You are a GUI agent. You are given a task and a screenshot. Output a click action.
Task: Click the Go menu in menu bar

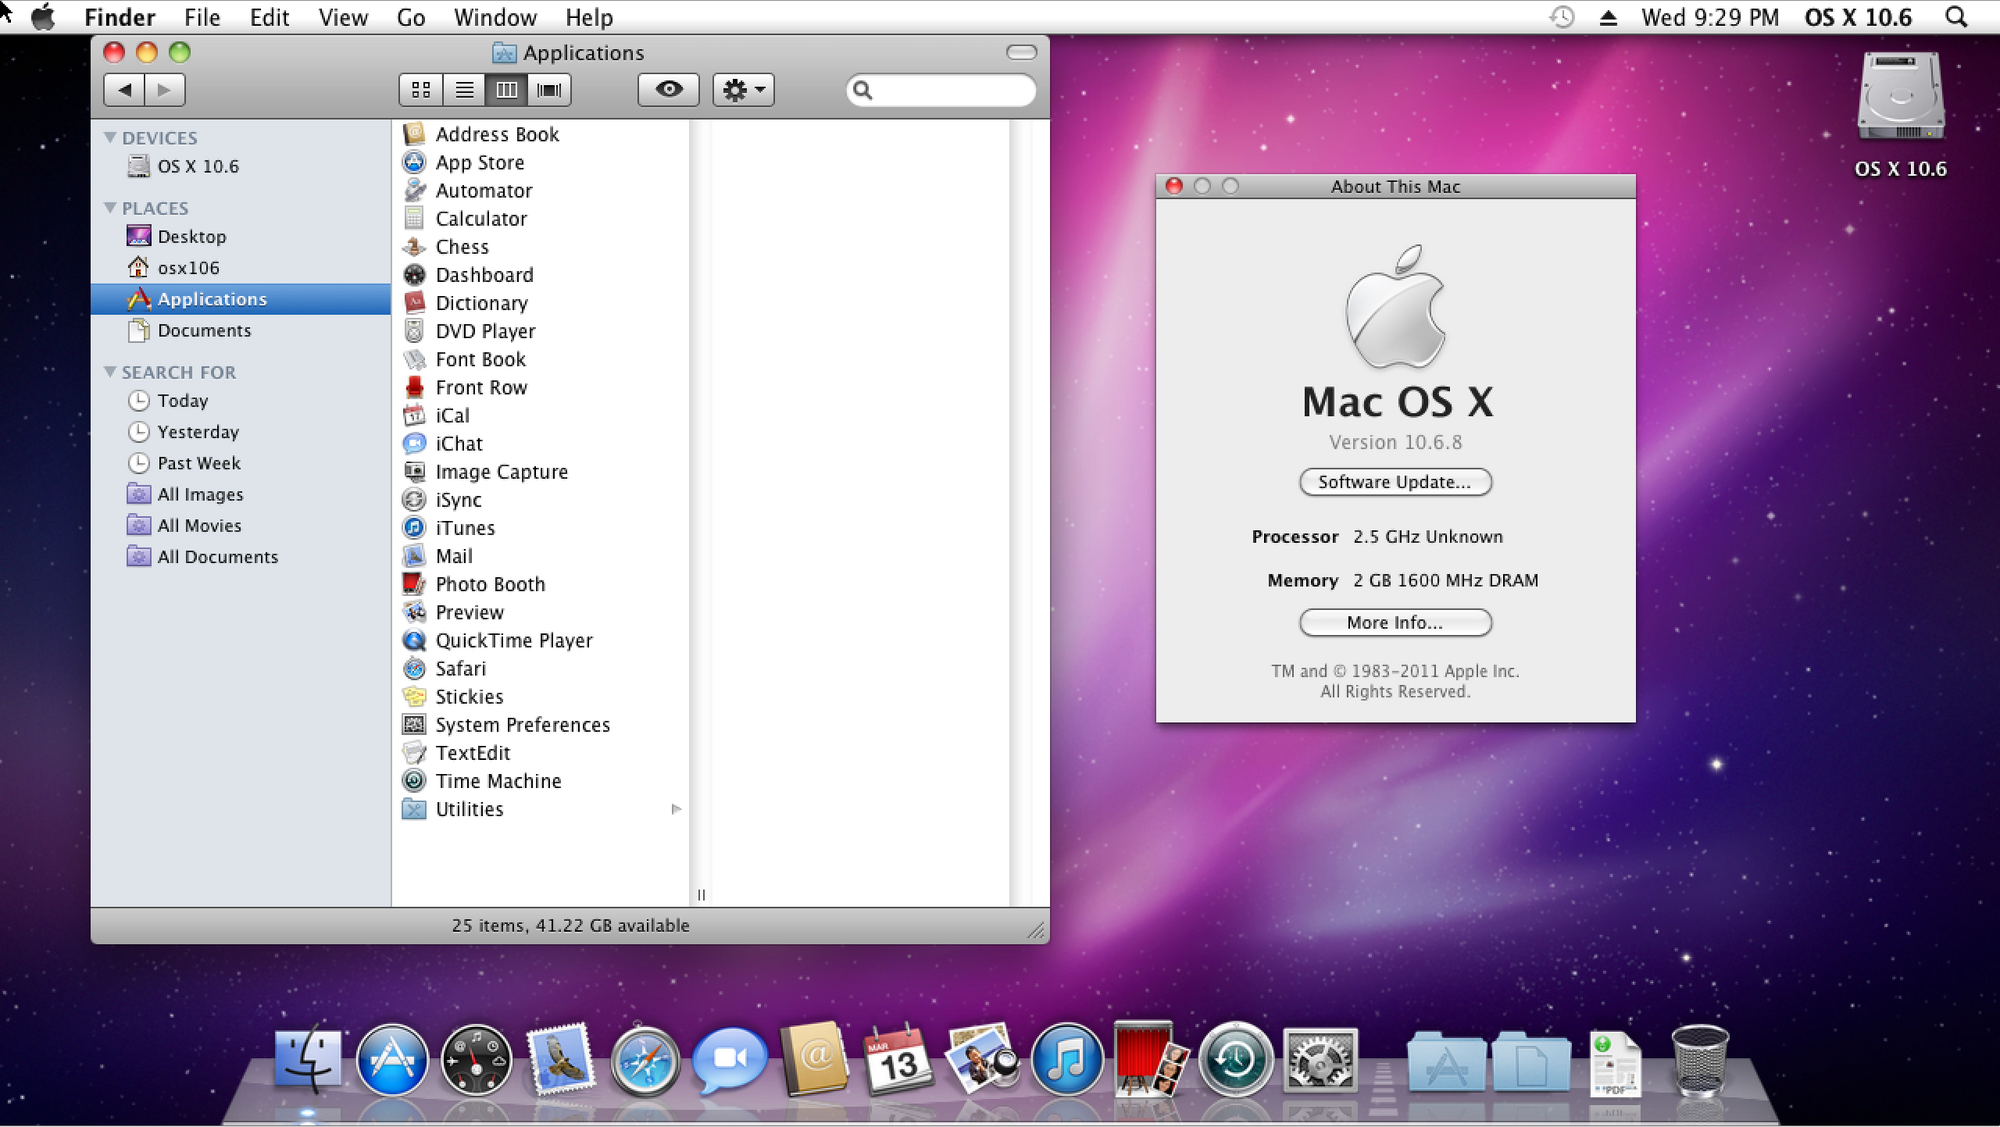click(409, 16)
